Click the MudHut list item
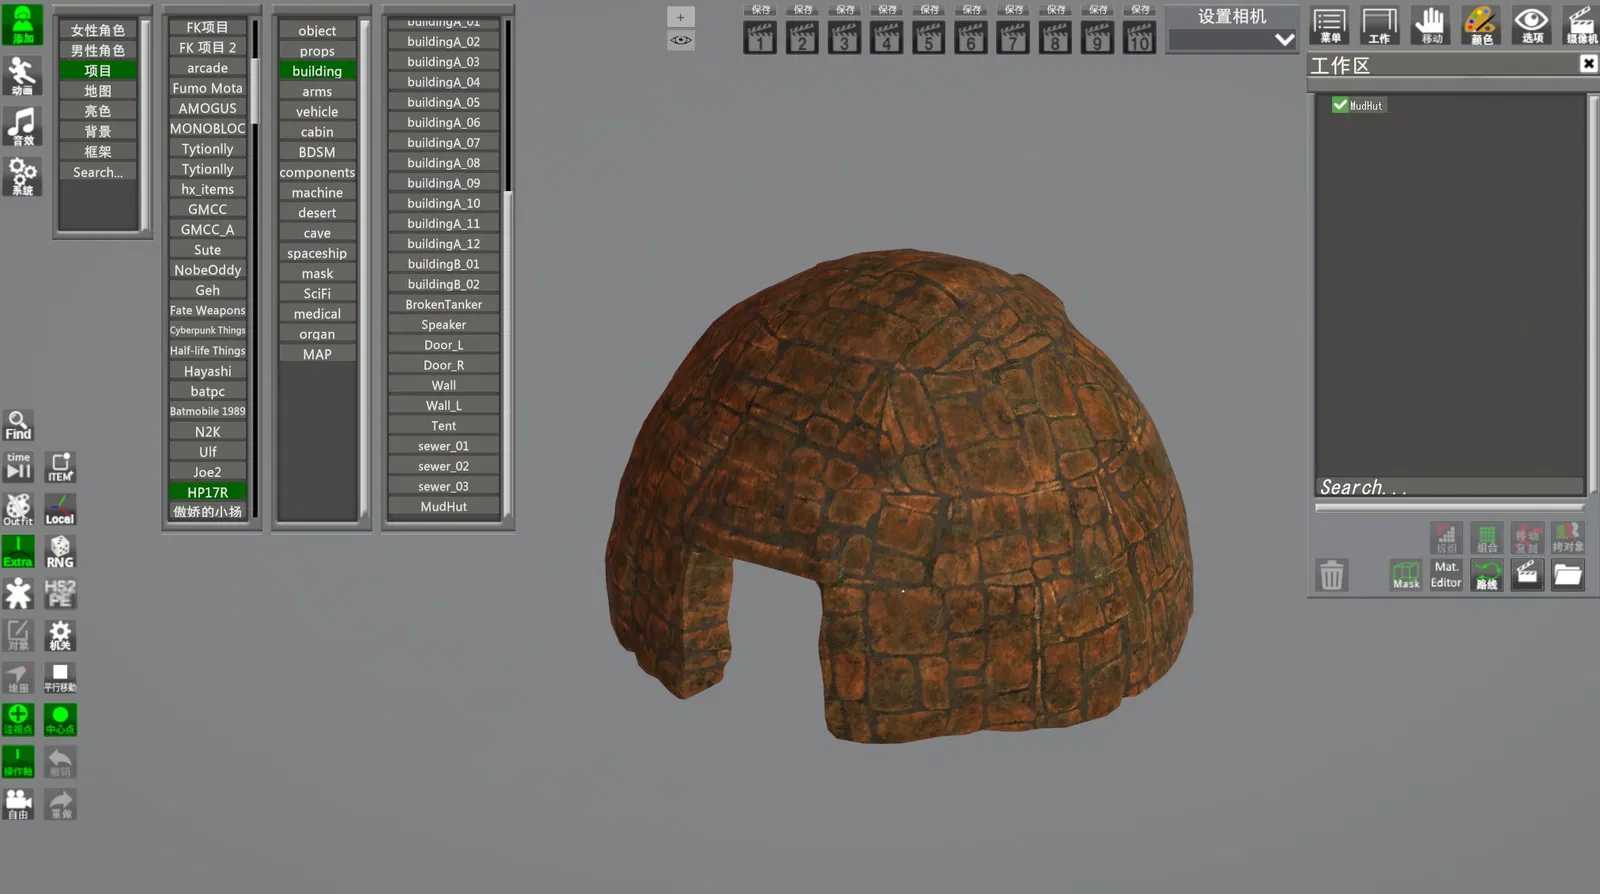This screenshot has width=1600, height=894. 444,507
